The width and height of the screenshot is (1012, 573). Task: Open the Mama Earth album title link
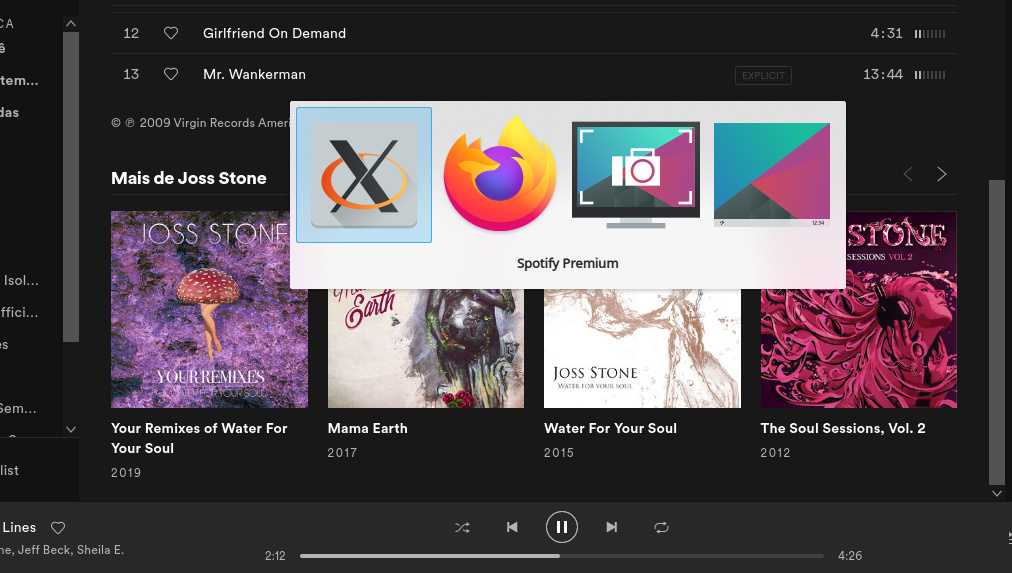pos(368,428)
